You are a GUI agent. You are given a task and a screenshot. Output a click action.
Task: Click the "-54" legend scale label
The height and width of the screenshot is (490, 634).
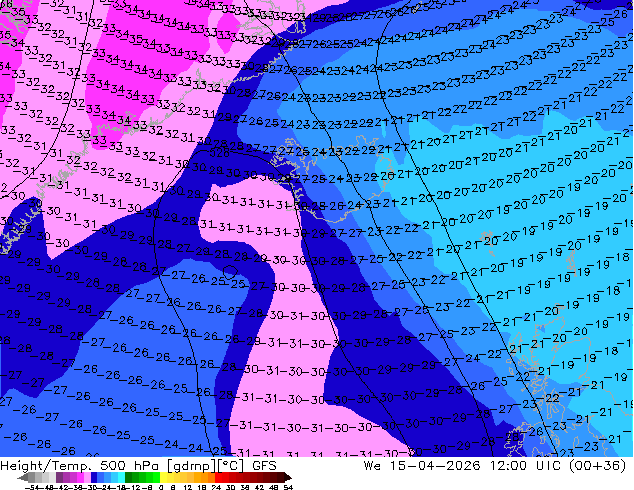pos(31,487)
